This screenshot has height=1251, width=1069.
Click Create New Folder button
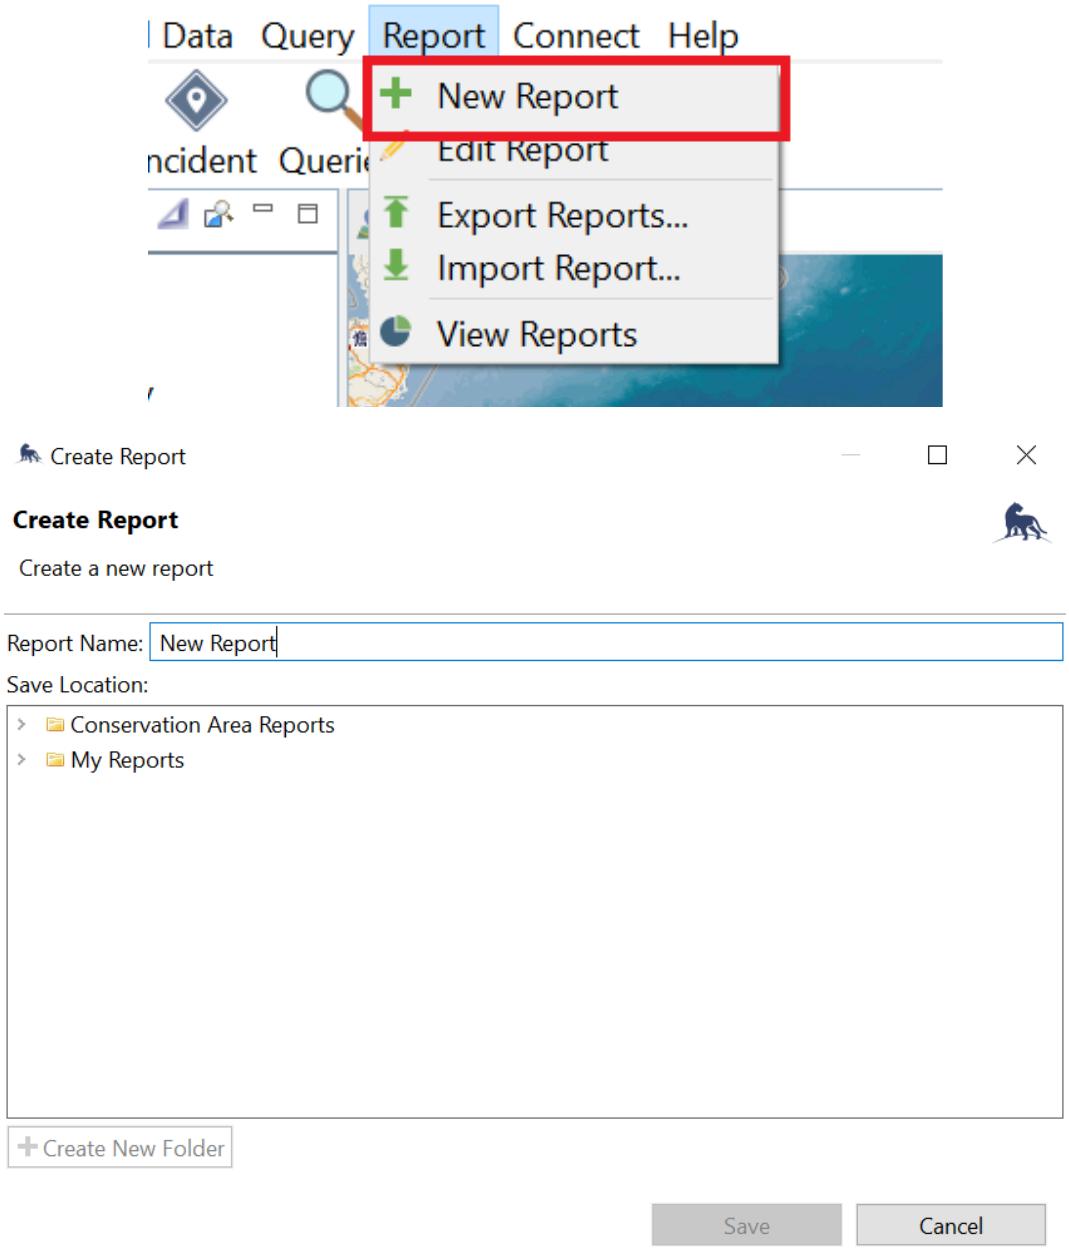coord(120,1148)
